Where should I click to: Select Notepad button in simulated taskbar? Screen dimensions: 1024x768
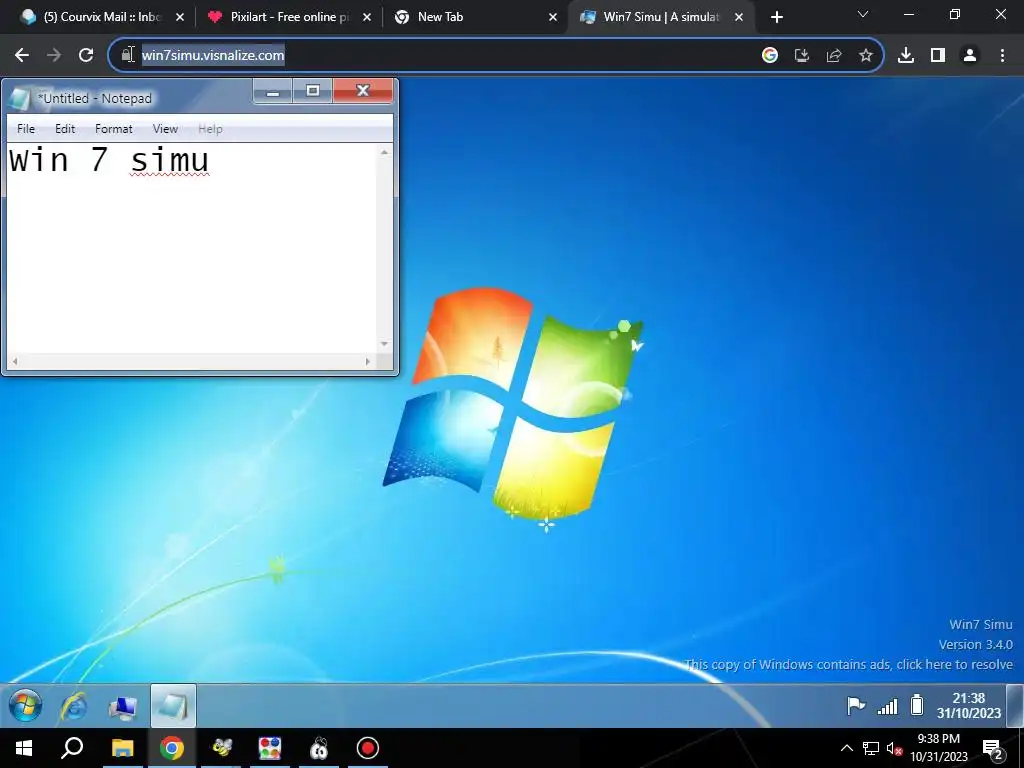173,706
